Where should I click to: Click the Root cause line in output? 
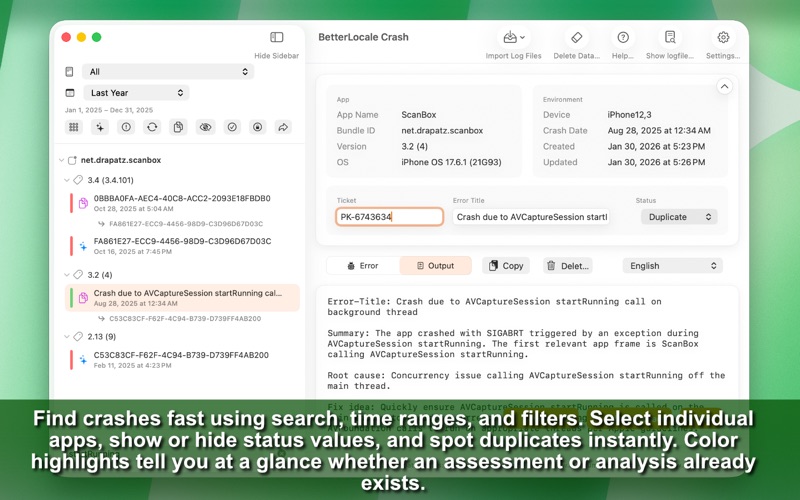526,381
